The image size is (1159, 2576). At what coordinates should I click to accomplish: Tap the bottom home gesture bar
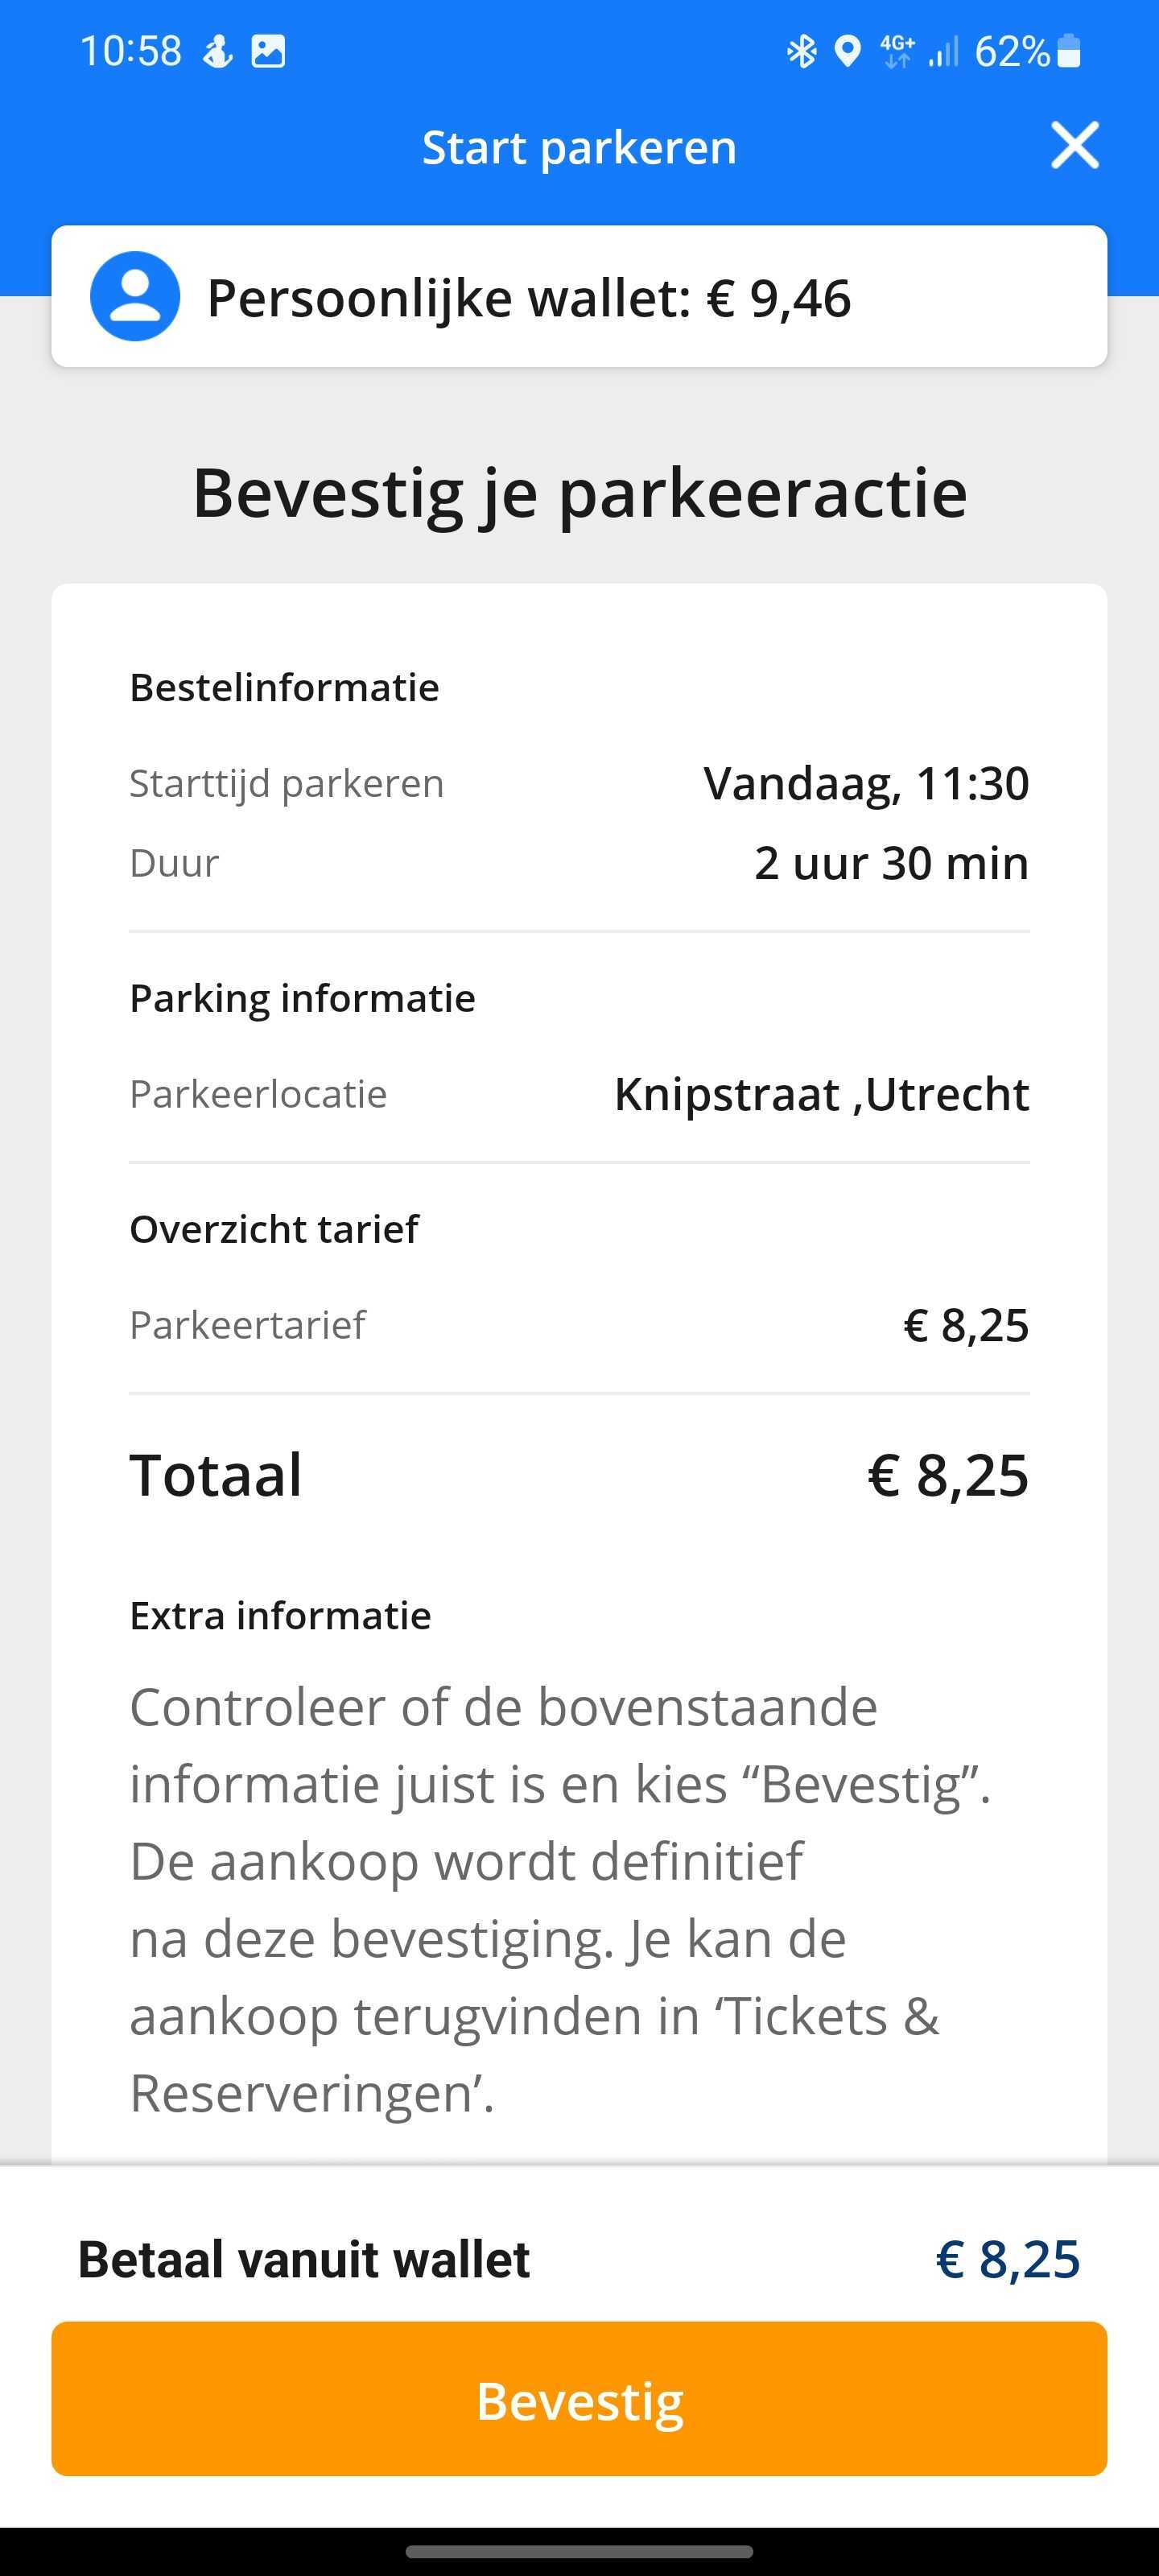pos(579,2551)
